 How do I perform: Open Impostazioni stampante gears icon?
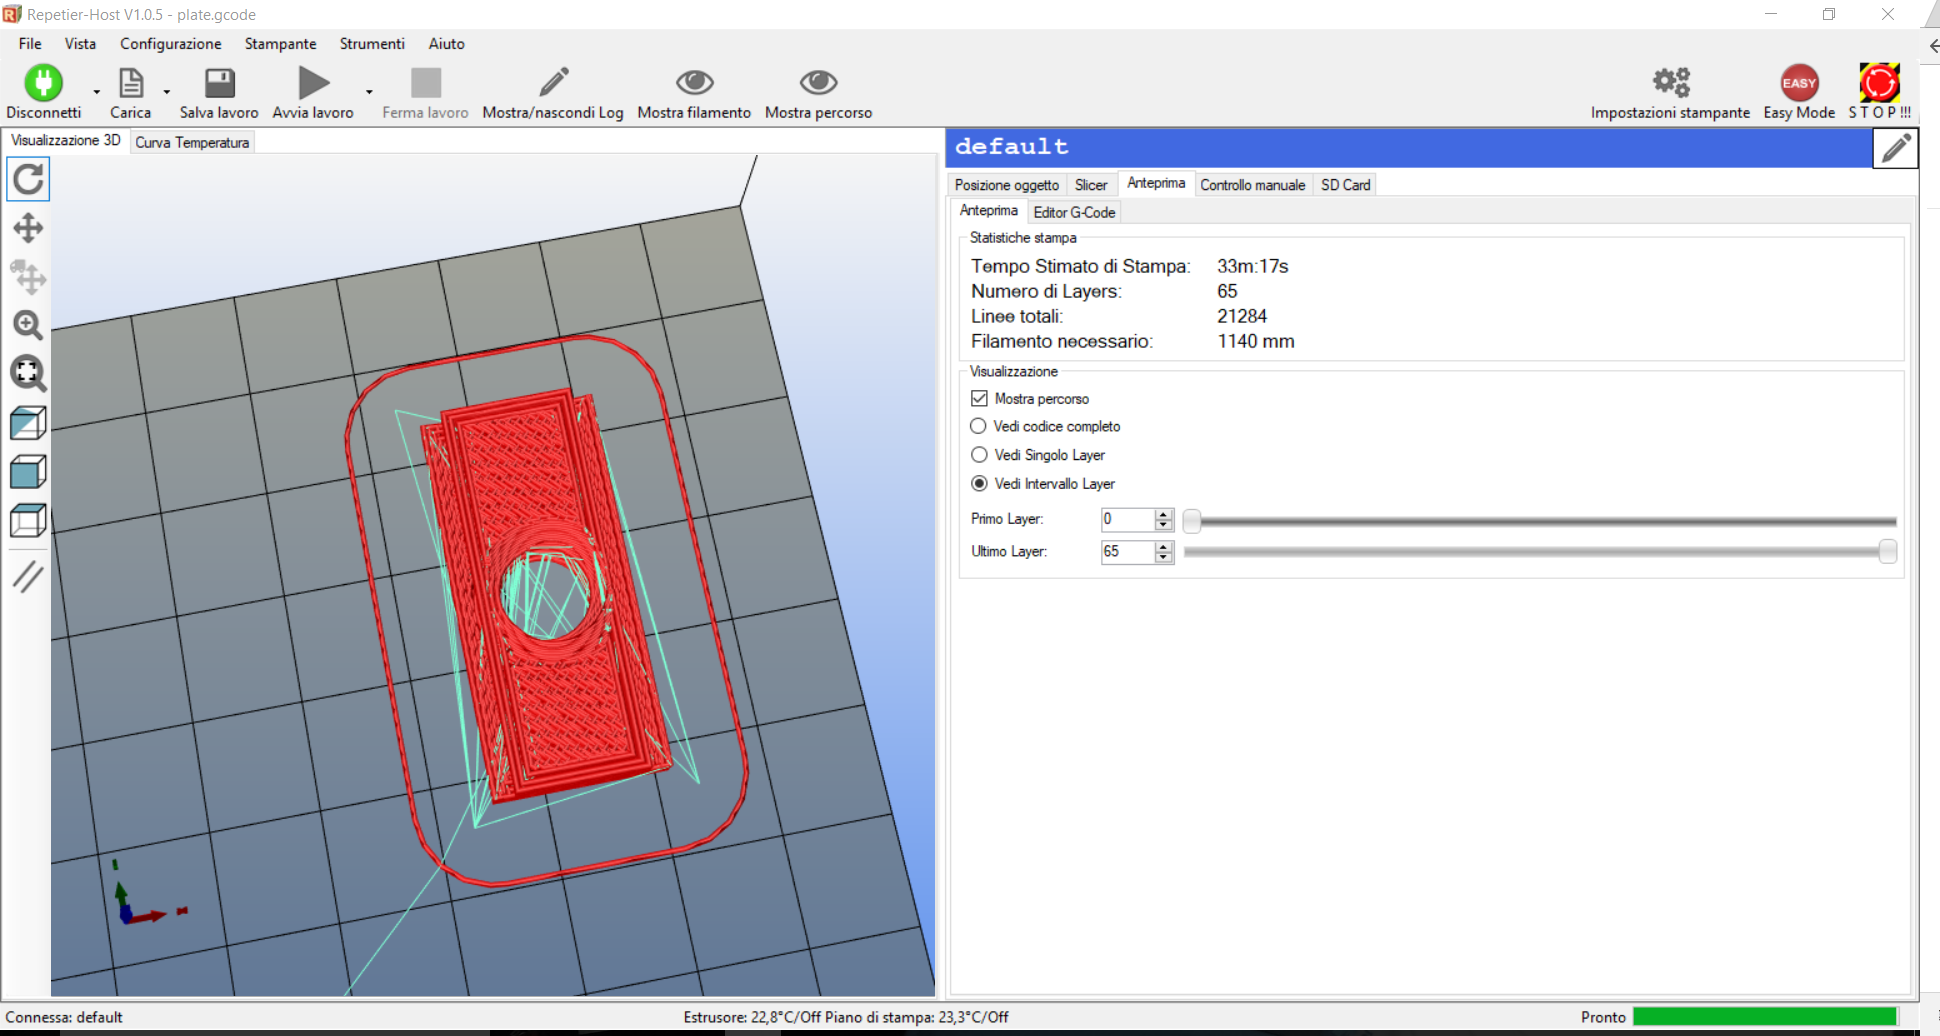click(x=1670, y=83)
